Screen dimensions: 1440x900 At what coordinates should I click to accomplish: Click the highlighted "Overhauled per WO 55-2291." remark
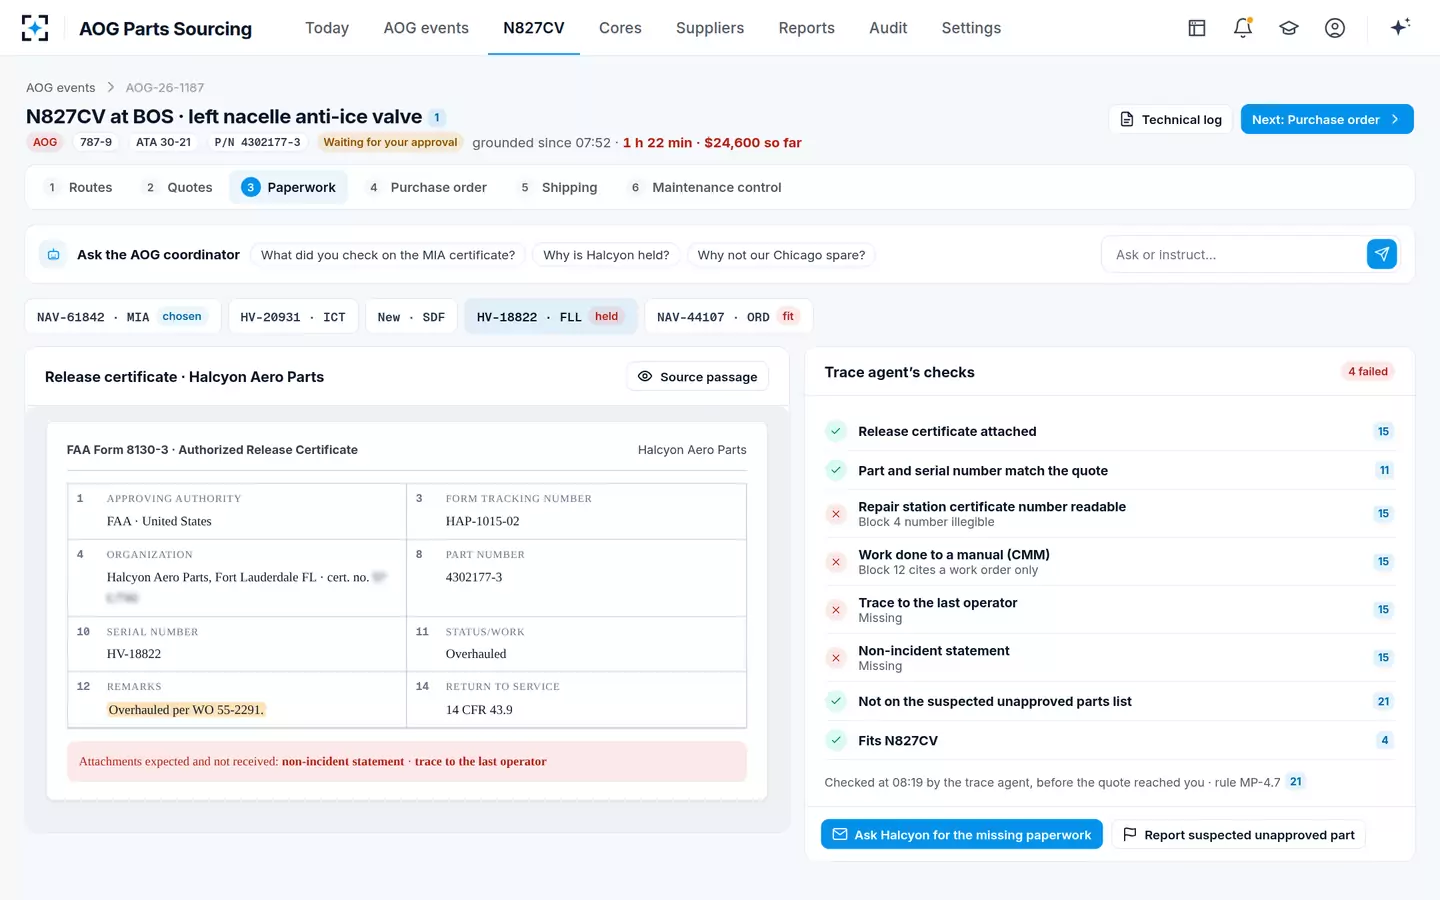[186, 710]
